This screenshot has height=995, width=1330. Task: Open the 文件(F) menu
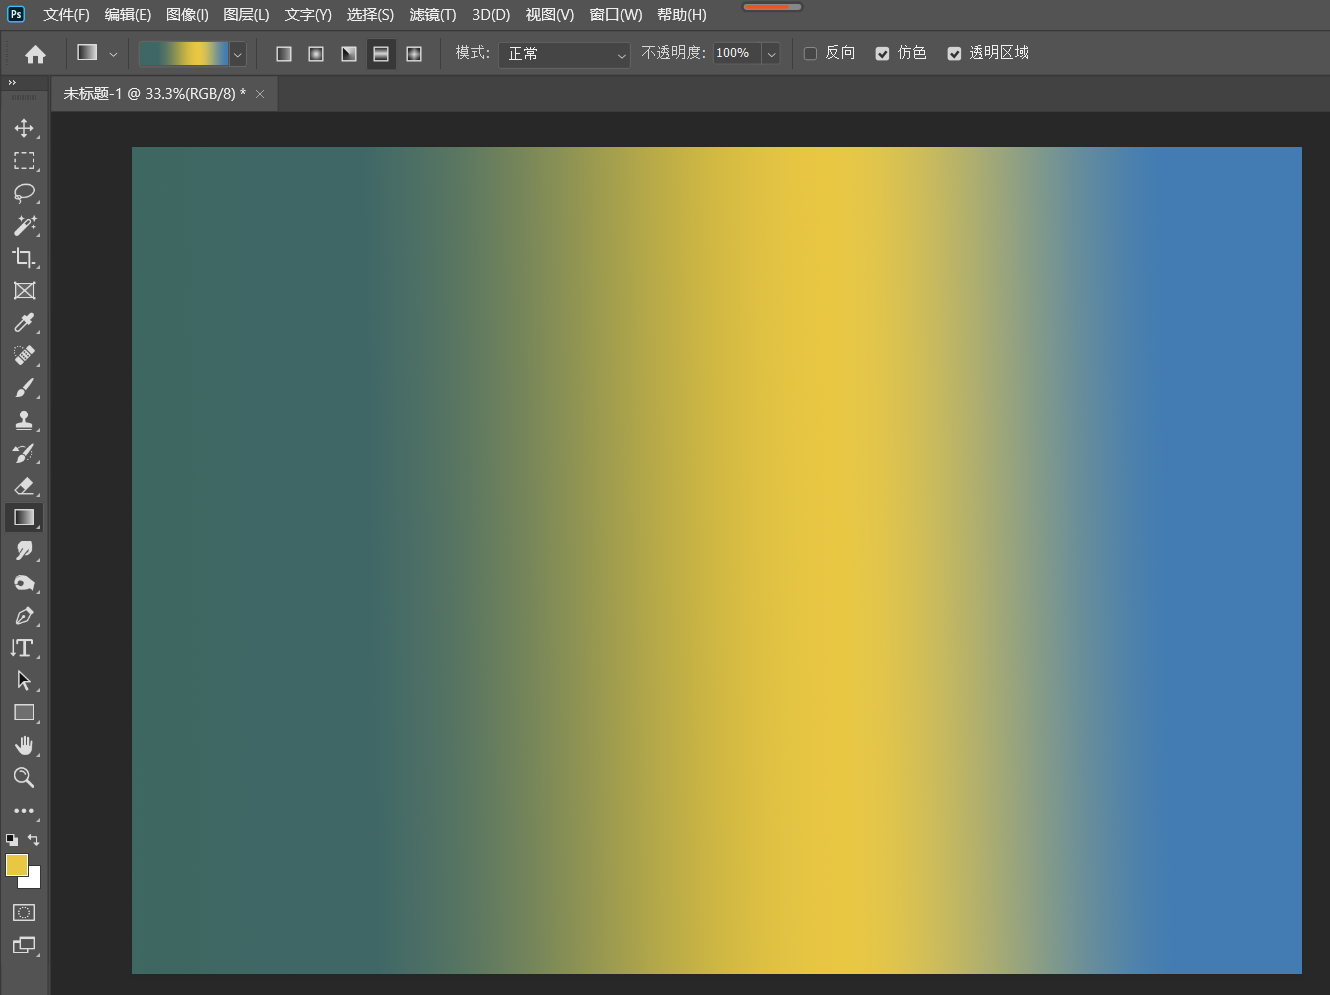click(x=66, y=15)
